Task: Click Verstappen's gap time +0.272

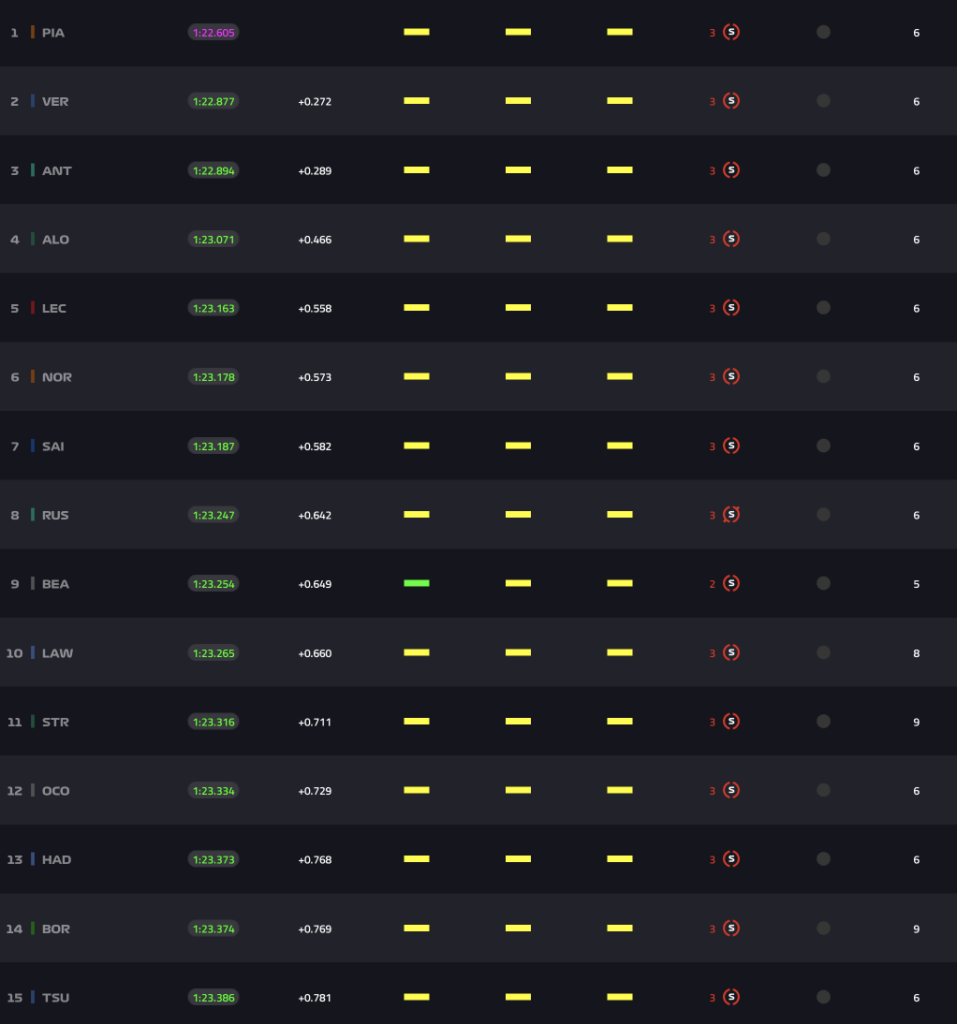Action: coord(316,100)
